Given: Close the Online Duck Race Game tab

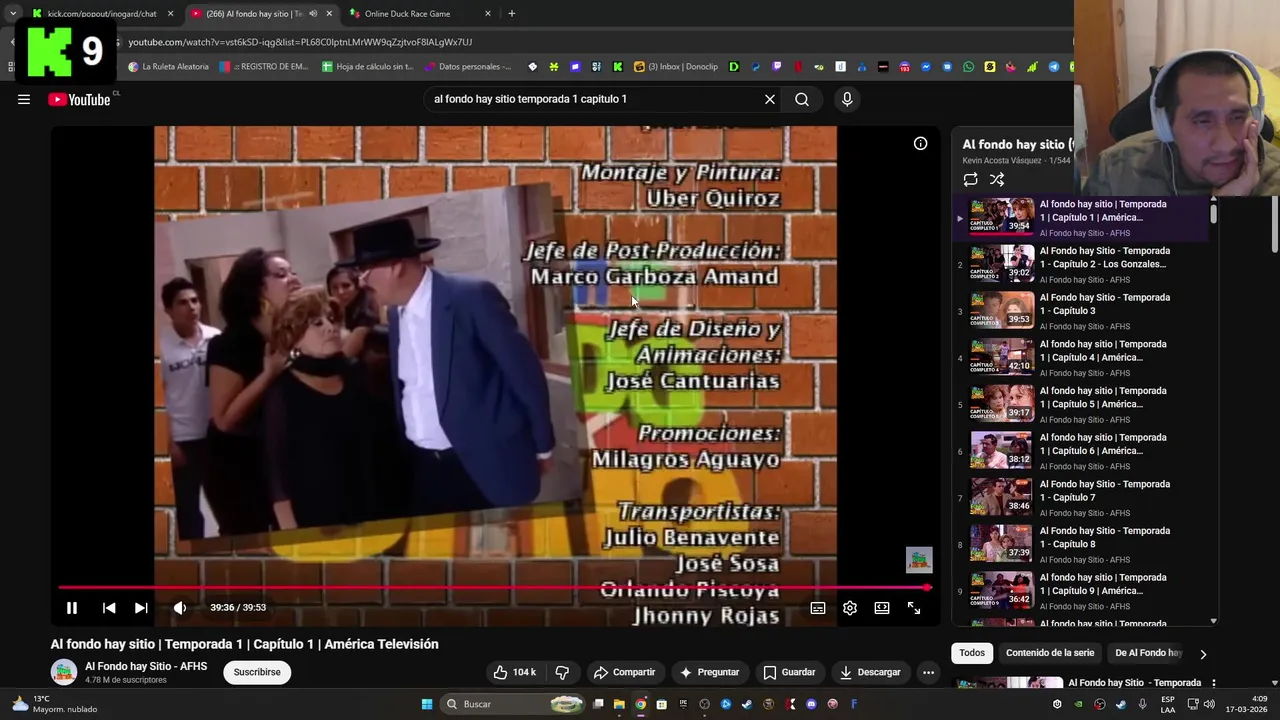Looking at the screenshot, I should (488, 14).
